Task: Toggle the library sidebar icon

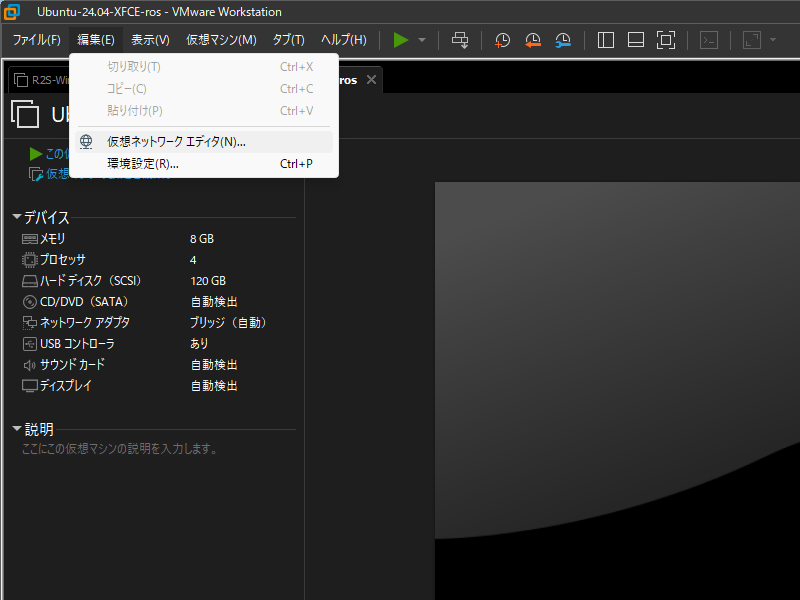Action: [606, 40]
